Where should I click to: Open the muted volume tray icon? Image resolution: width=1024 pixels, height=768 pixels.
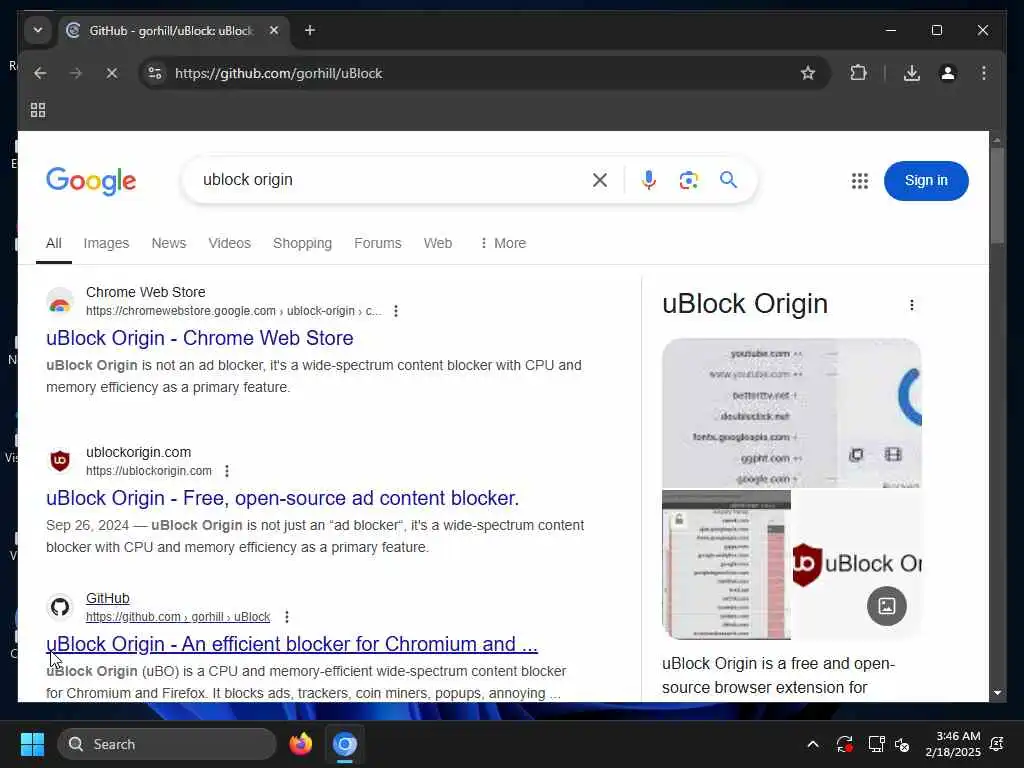pos(902,744)
